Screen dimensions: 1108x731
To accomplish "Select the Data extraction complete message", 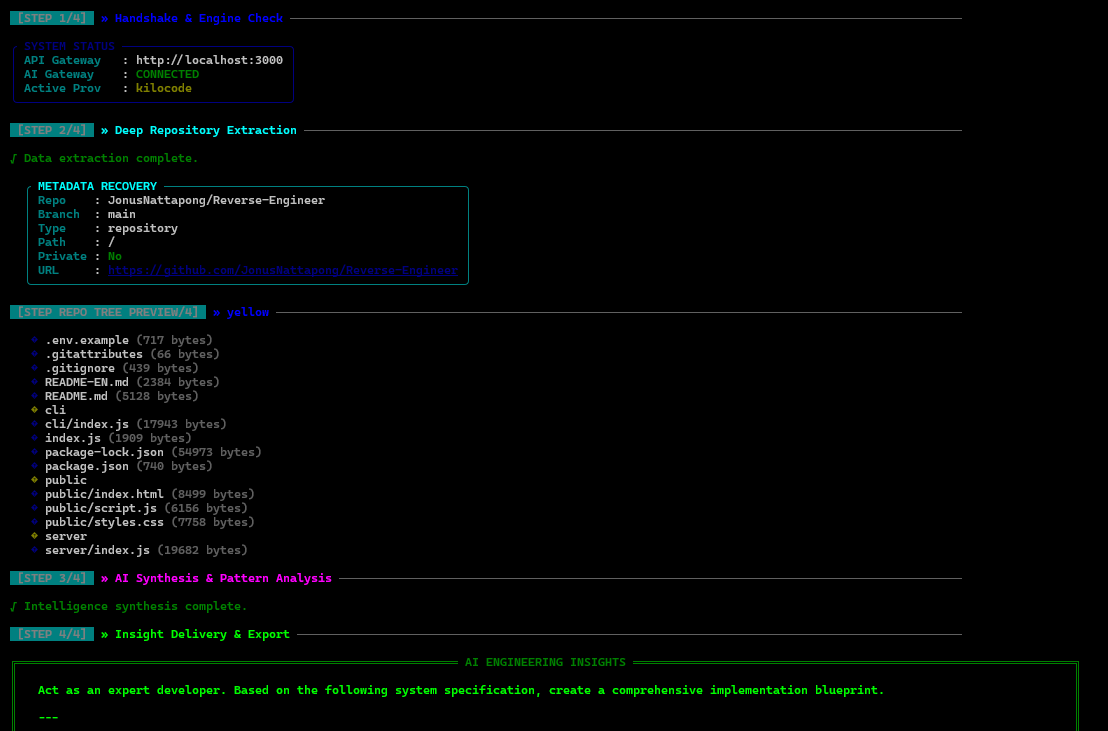I will tap(111, 158).
